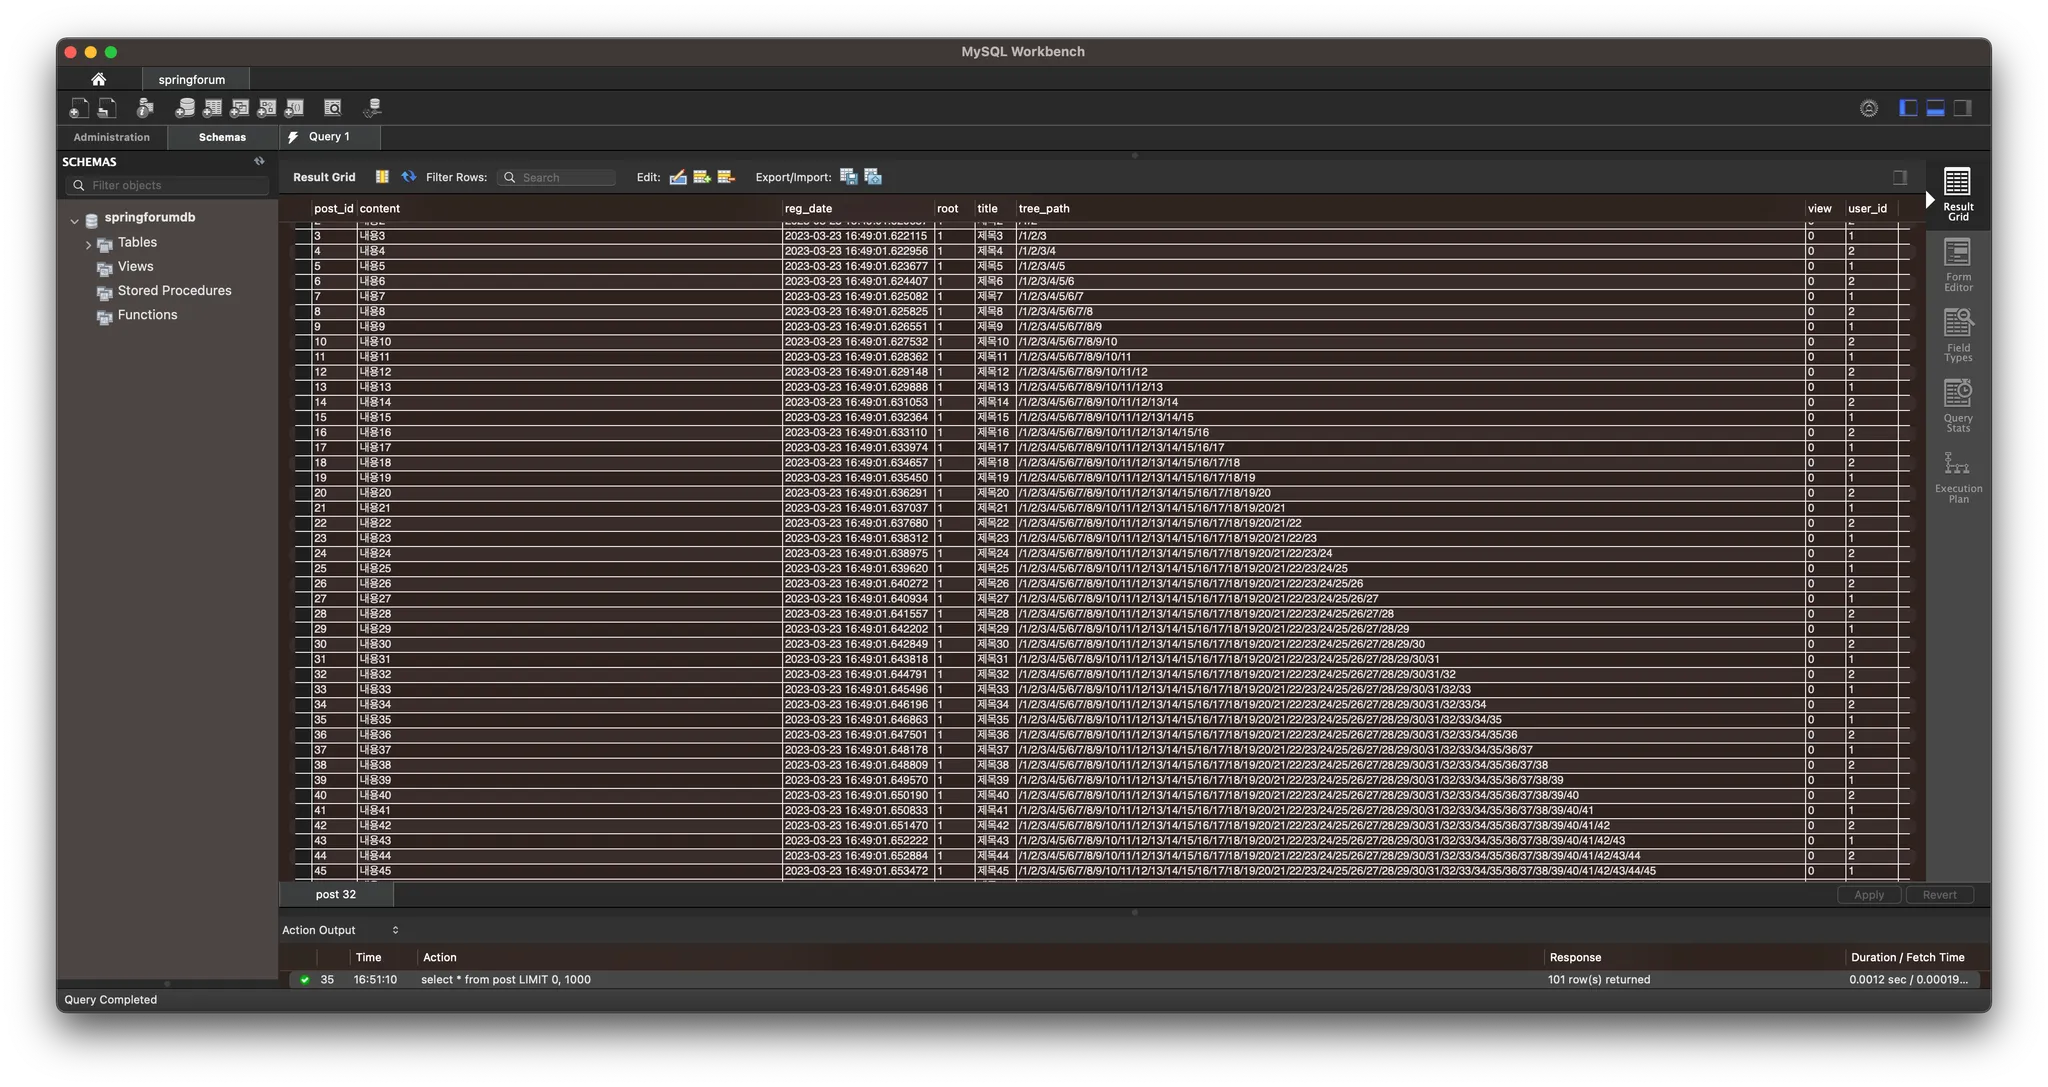2048x1087 pixels.
Task: Click the create new schema icon
Action: tap(185, 108)
